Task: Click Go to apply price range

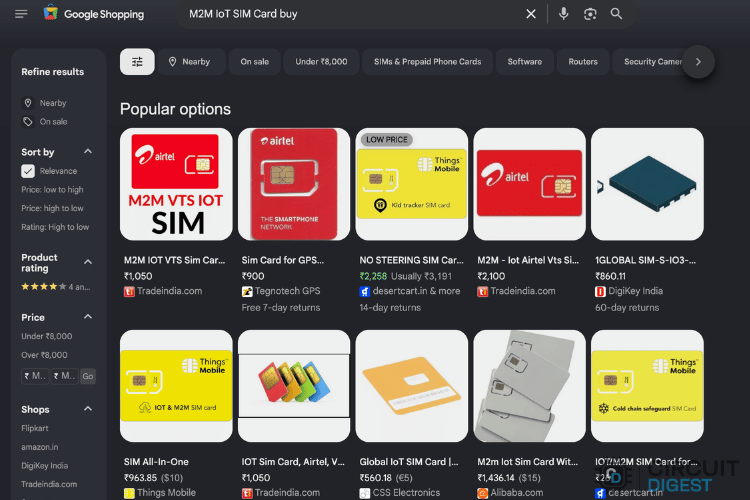Action: (88, 376)
